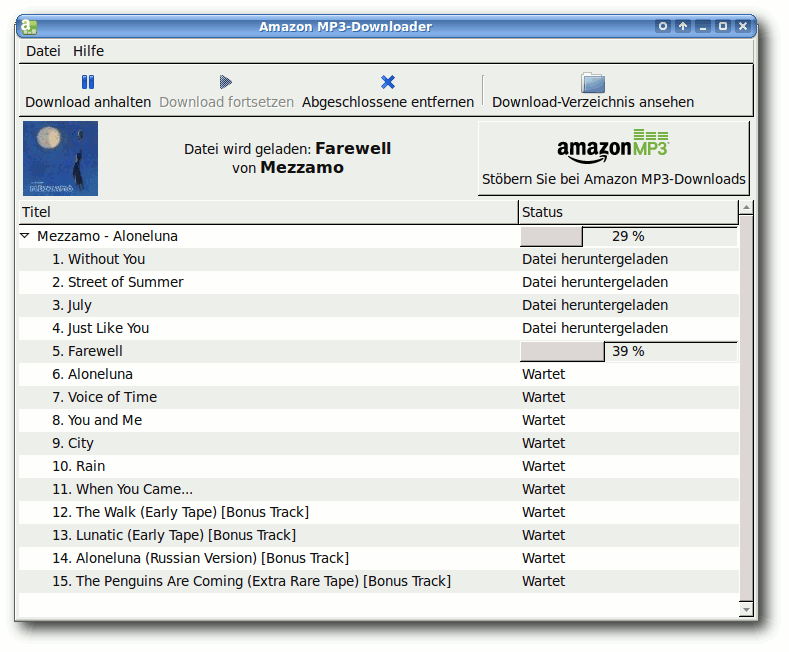Click the play icon for Download fortsetzen
This screenshot has height=652, width=789.
(x=226, y=82)
